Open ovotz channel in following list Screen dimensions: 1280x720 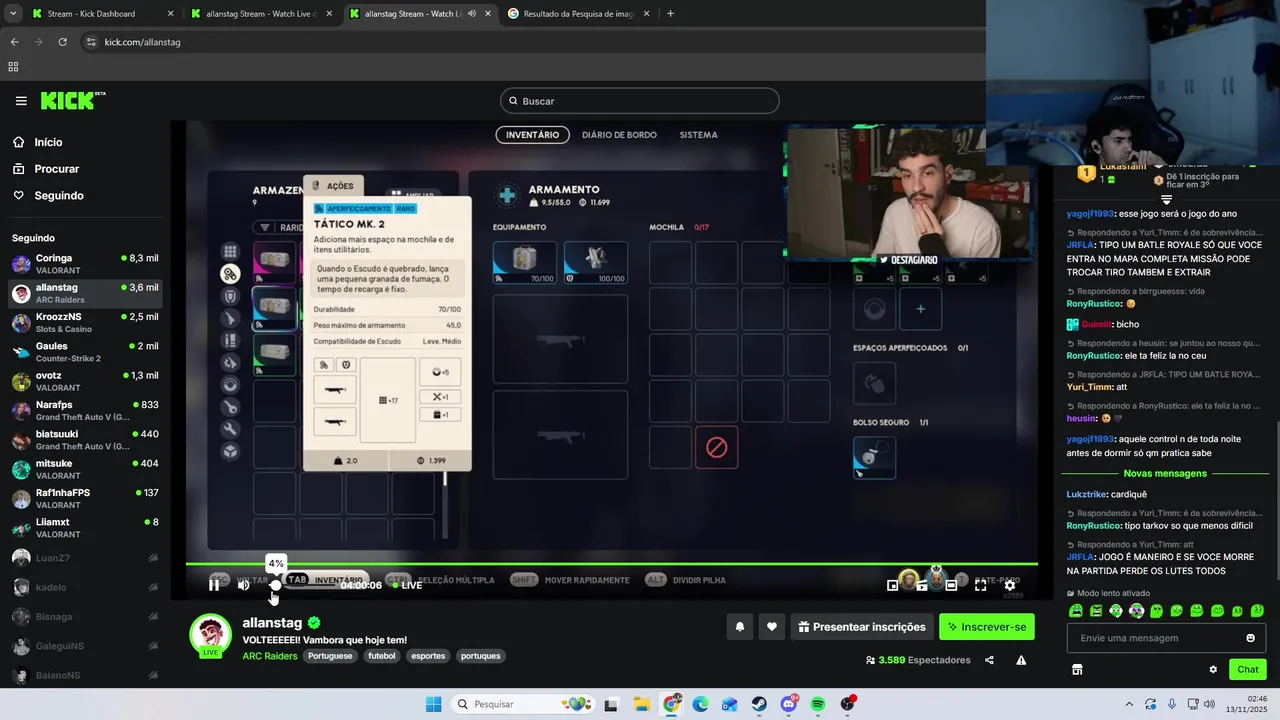(x=85, y=381)
